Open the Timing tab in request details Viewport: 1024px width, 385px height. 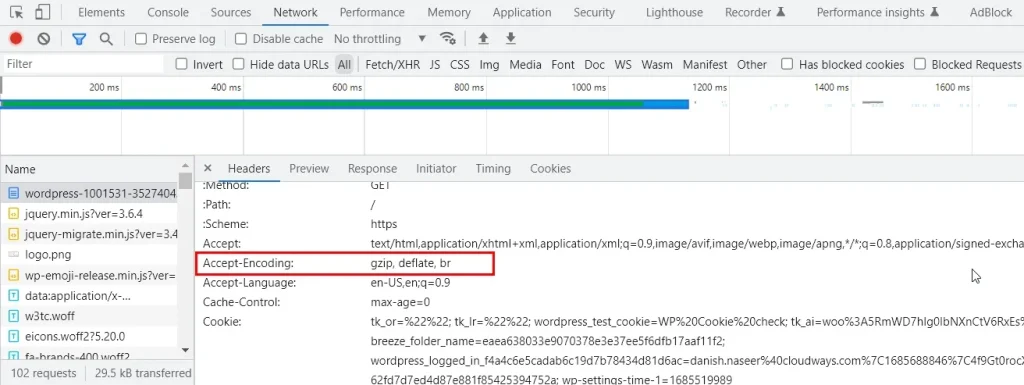[x=493, y=168]
